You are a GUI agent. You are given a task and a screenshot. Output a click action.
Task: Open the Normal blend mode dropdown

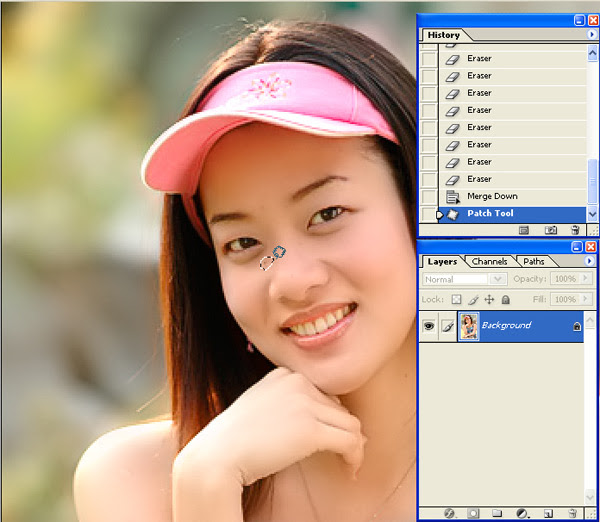[498, 279]
